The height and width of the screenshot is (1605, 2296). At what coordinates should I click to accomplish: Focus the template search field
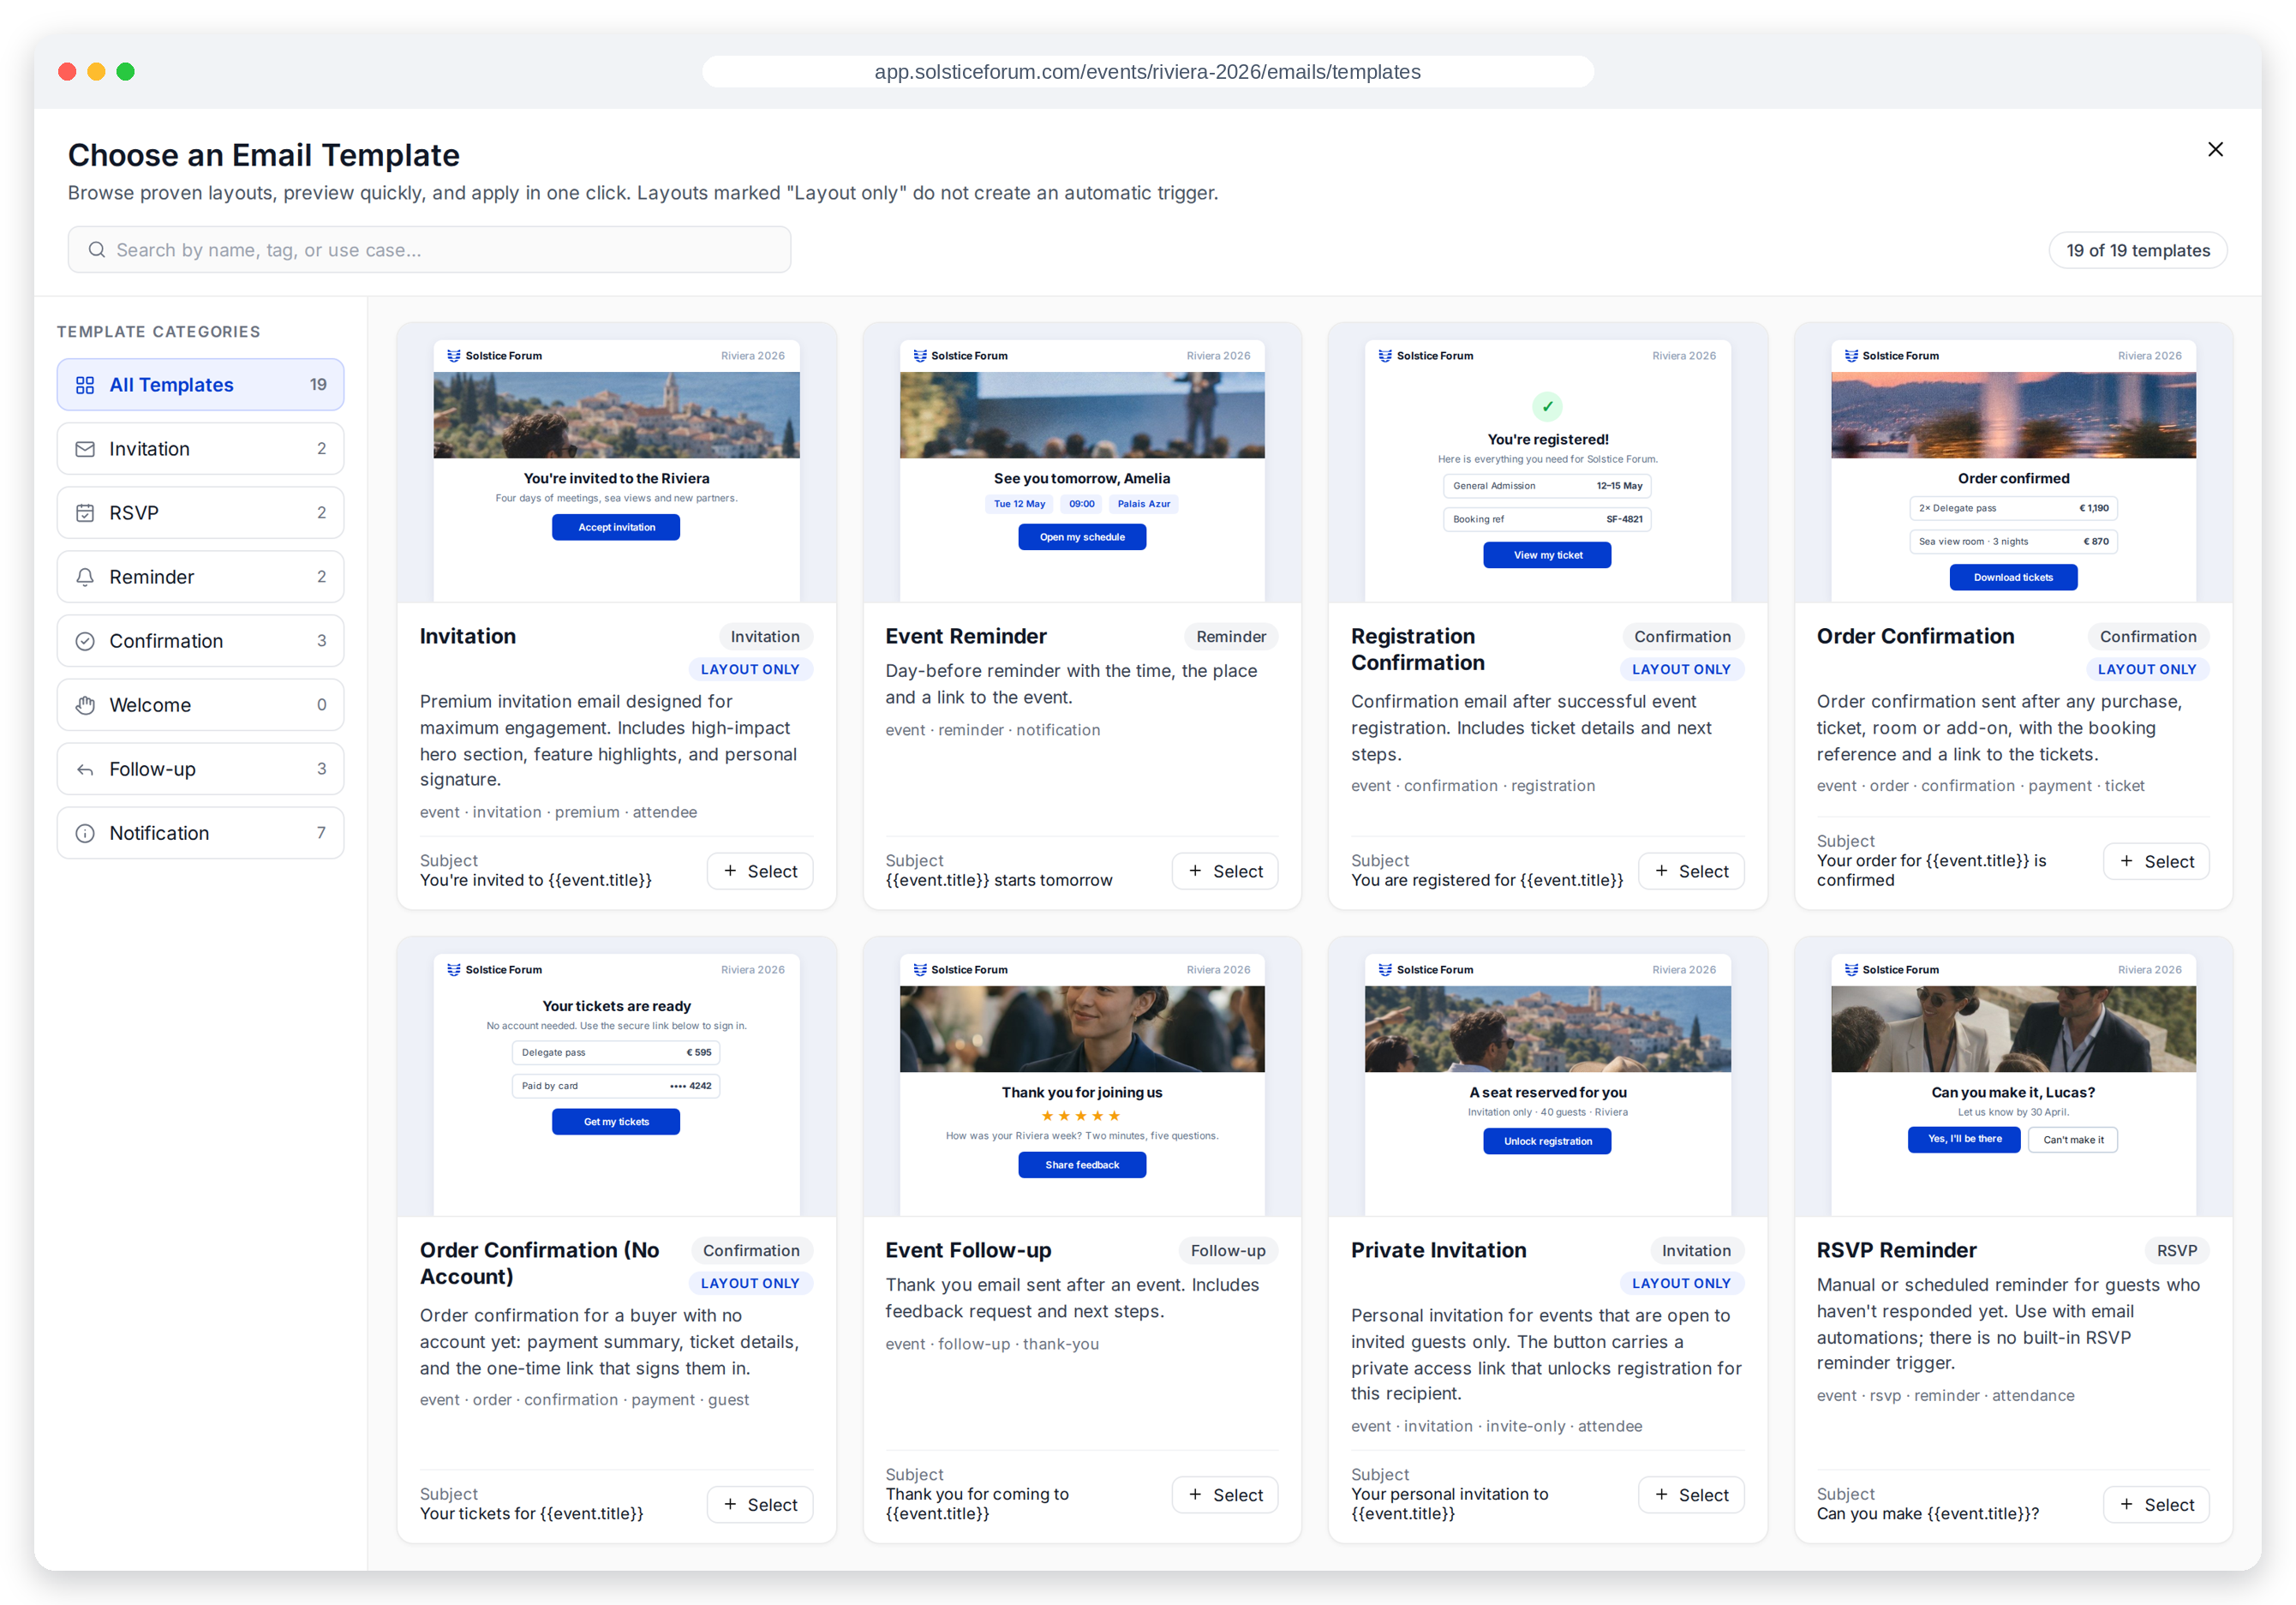[x=429, y=250]
